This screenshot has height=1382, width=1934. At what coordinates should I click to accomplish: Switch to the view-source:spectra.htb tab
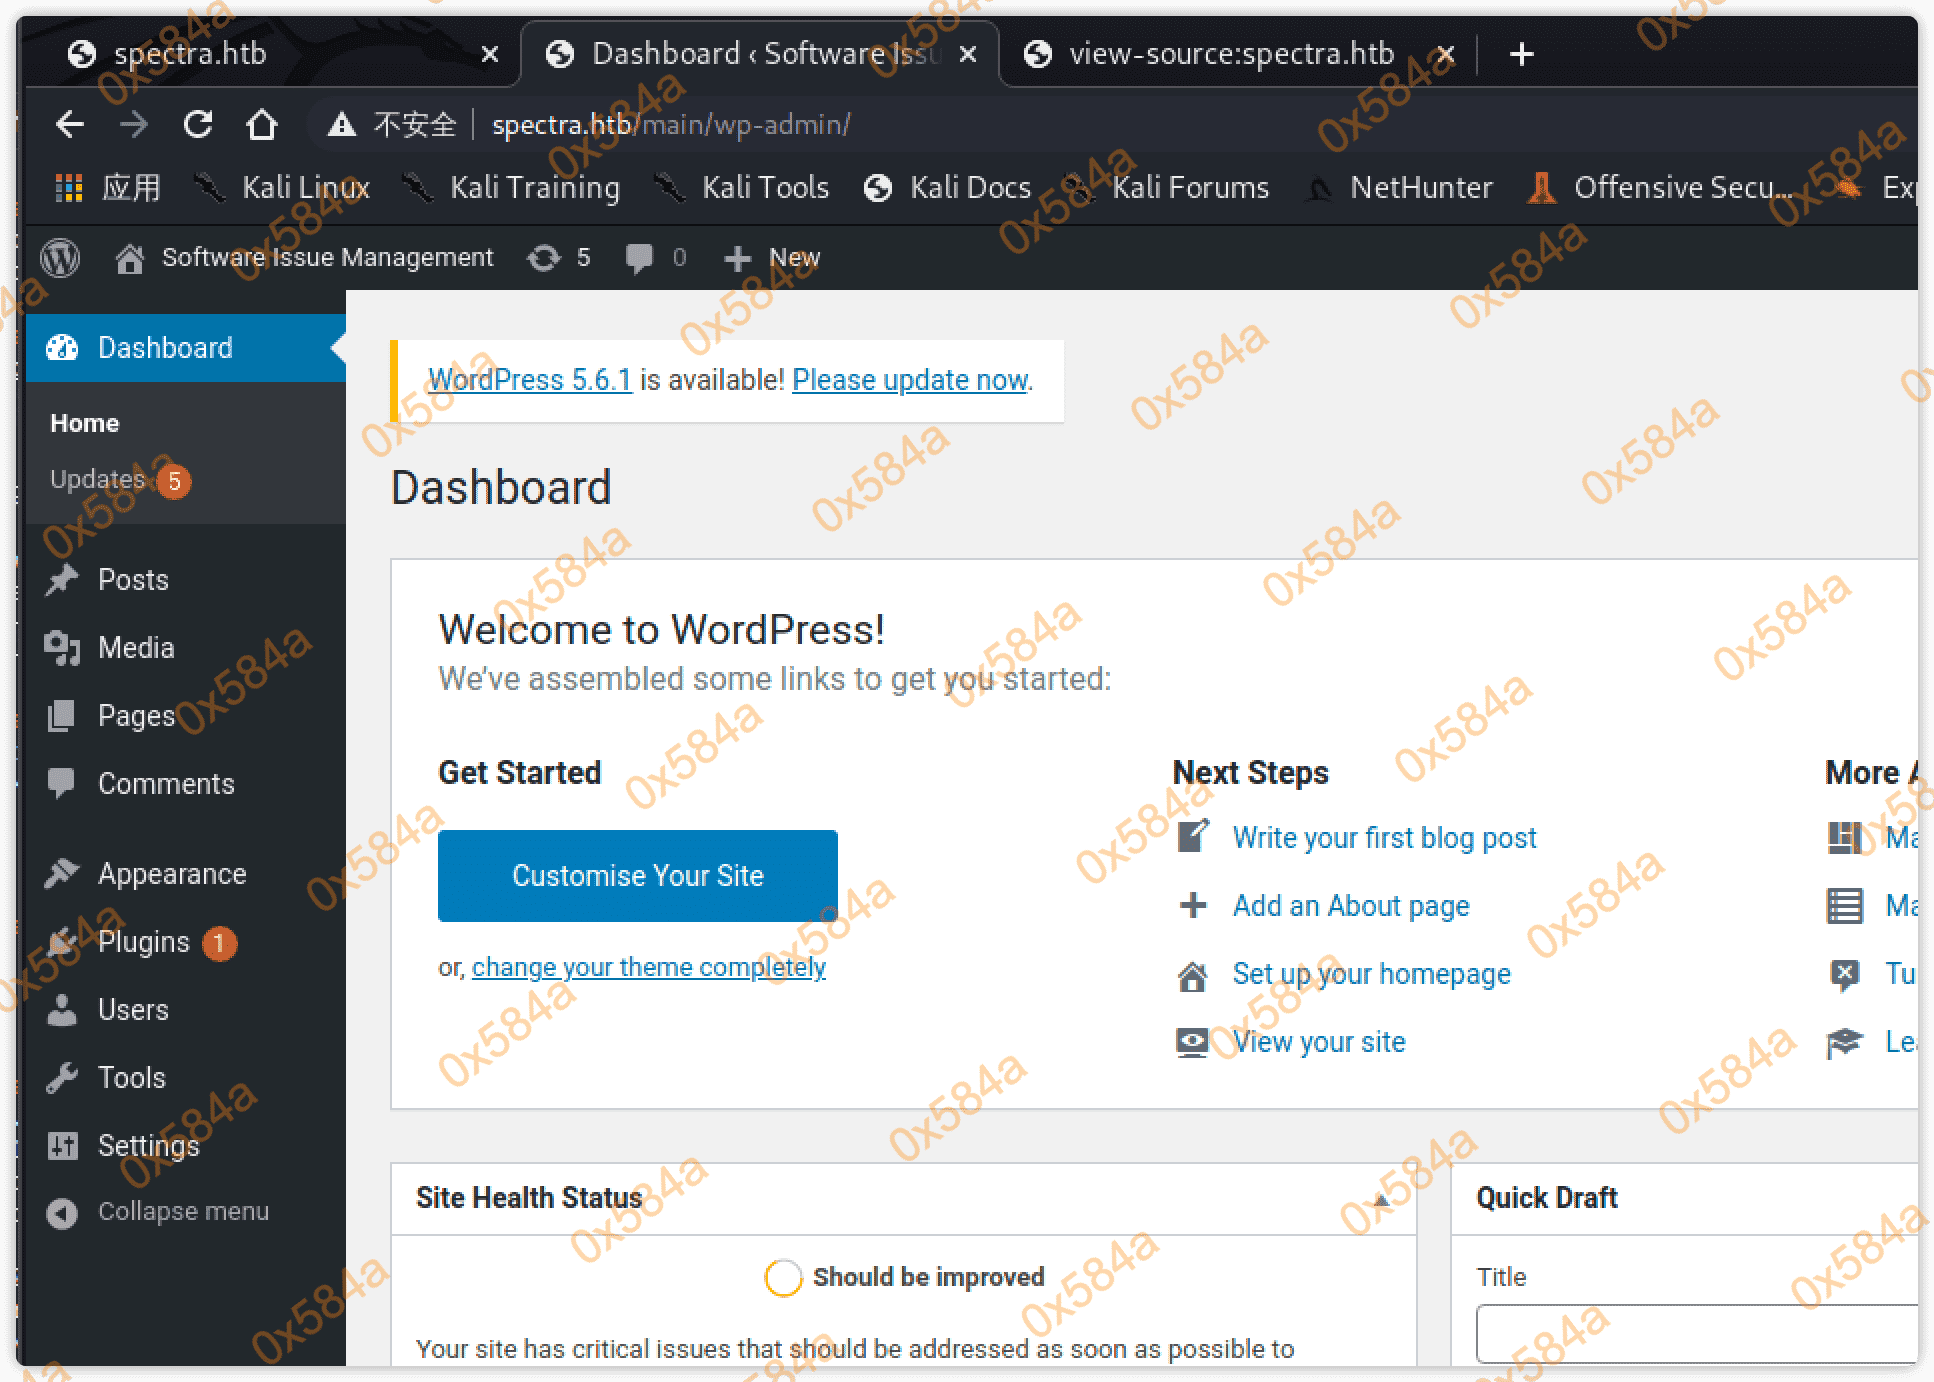1229,54
